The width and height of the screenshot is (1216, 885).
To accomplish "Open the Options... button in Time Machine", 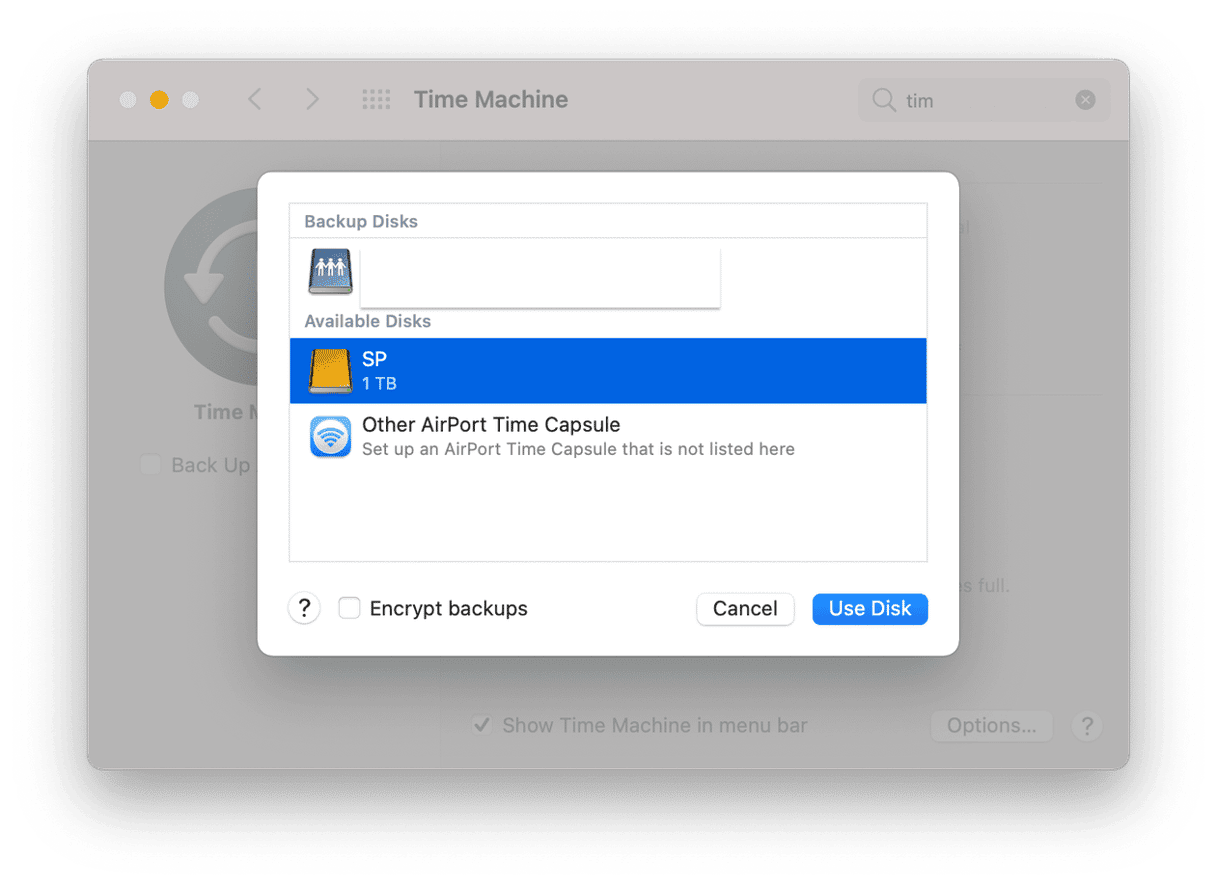I will [991, 726].
